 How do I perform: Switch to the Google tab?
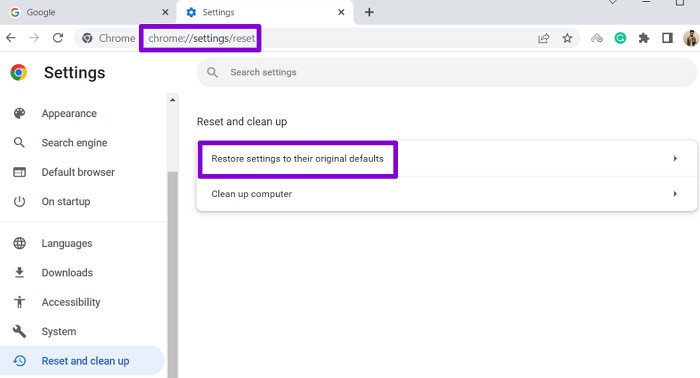click(x=88, y=12)
